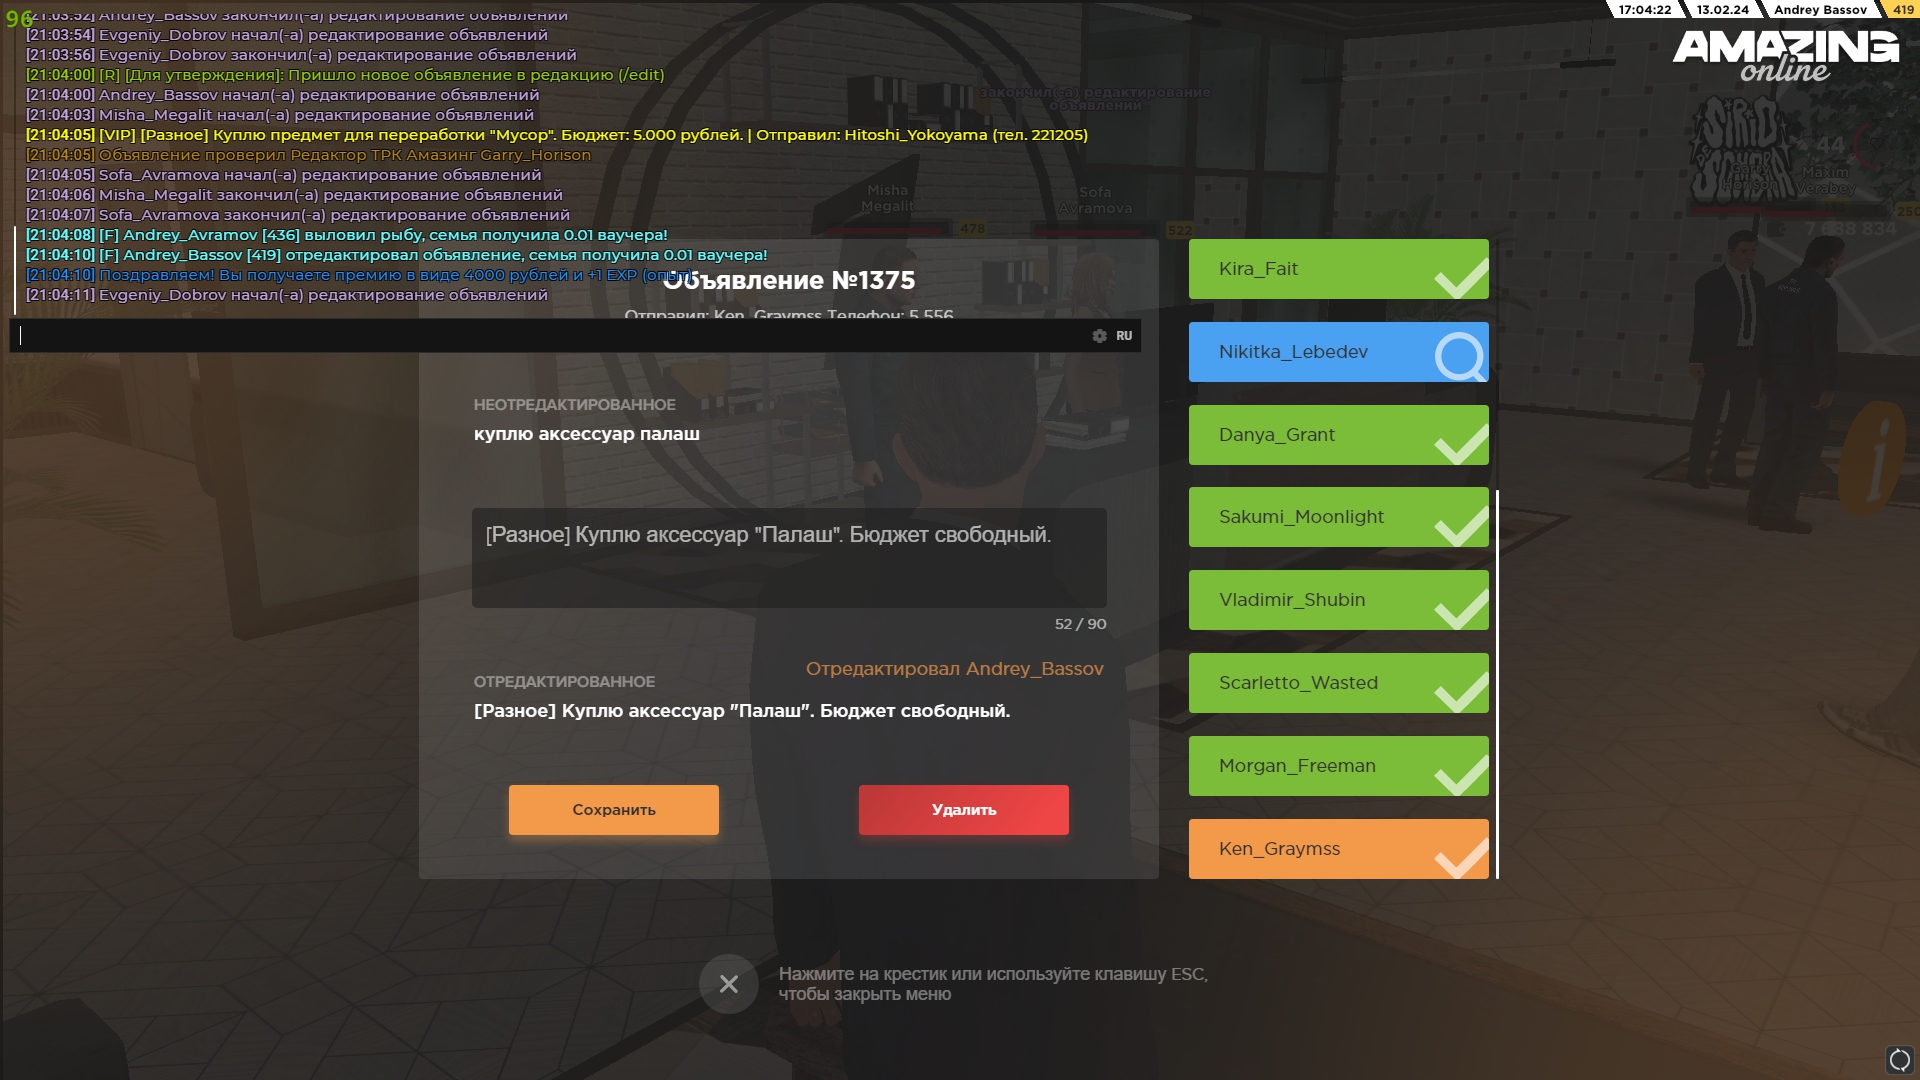Screen dimensions: 1920x1080
Task: Switch the RU keyboard language indicator
Action: 1124,336
